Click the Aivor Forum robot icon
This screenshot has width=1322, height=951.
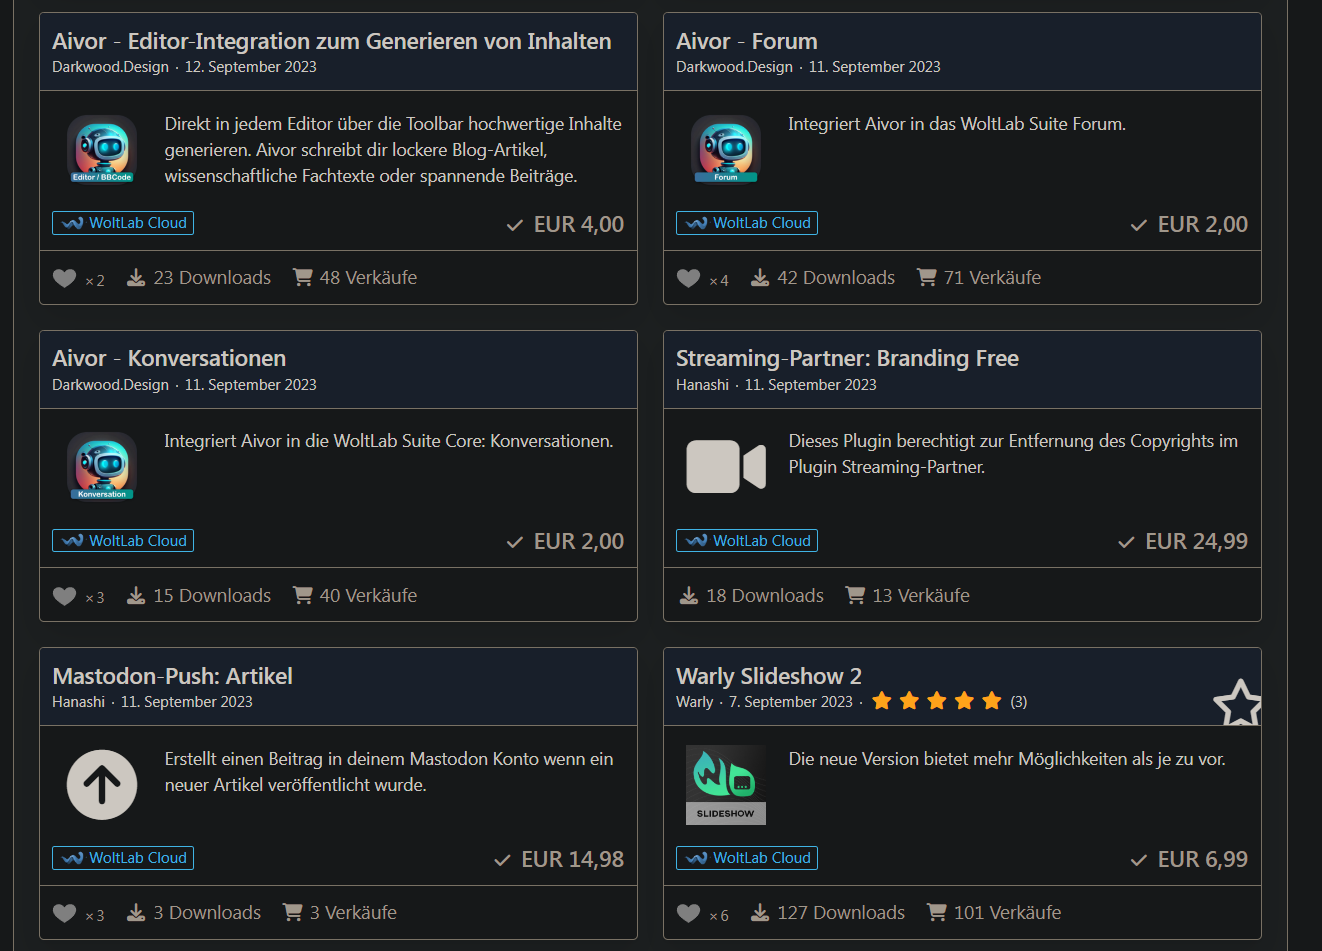(725, 149)
